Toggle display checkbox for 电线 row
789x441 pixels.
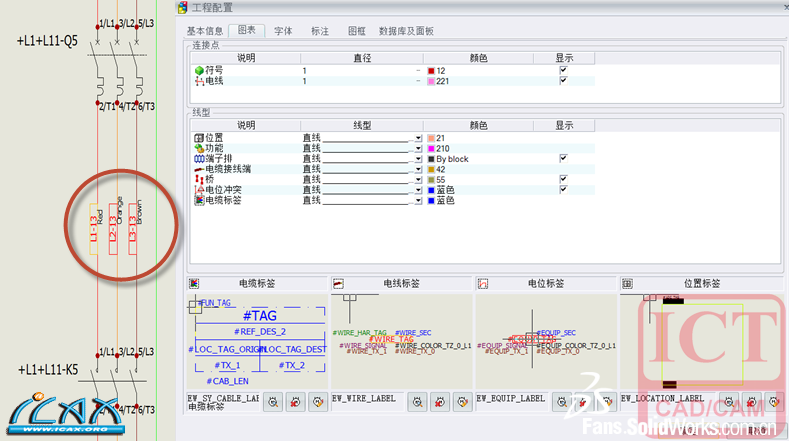pos(564,81)
